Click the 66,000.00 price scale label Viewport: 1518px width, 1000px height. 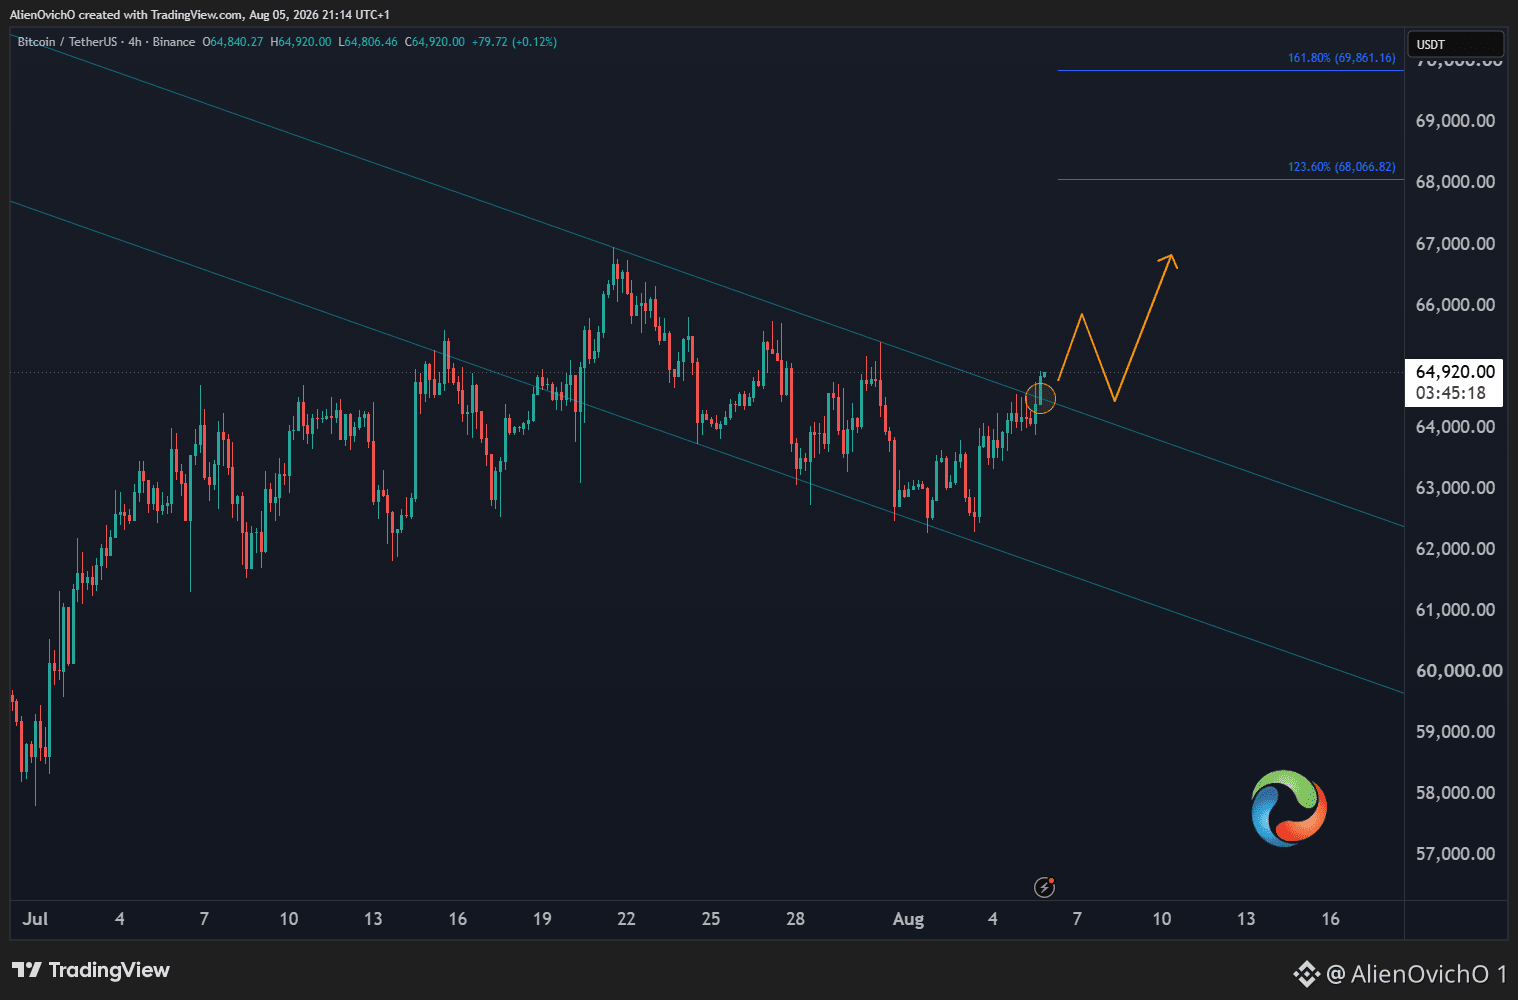(x=1455, y=305)
